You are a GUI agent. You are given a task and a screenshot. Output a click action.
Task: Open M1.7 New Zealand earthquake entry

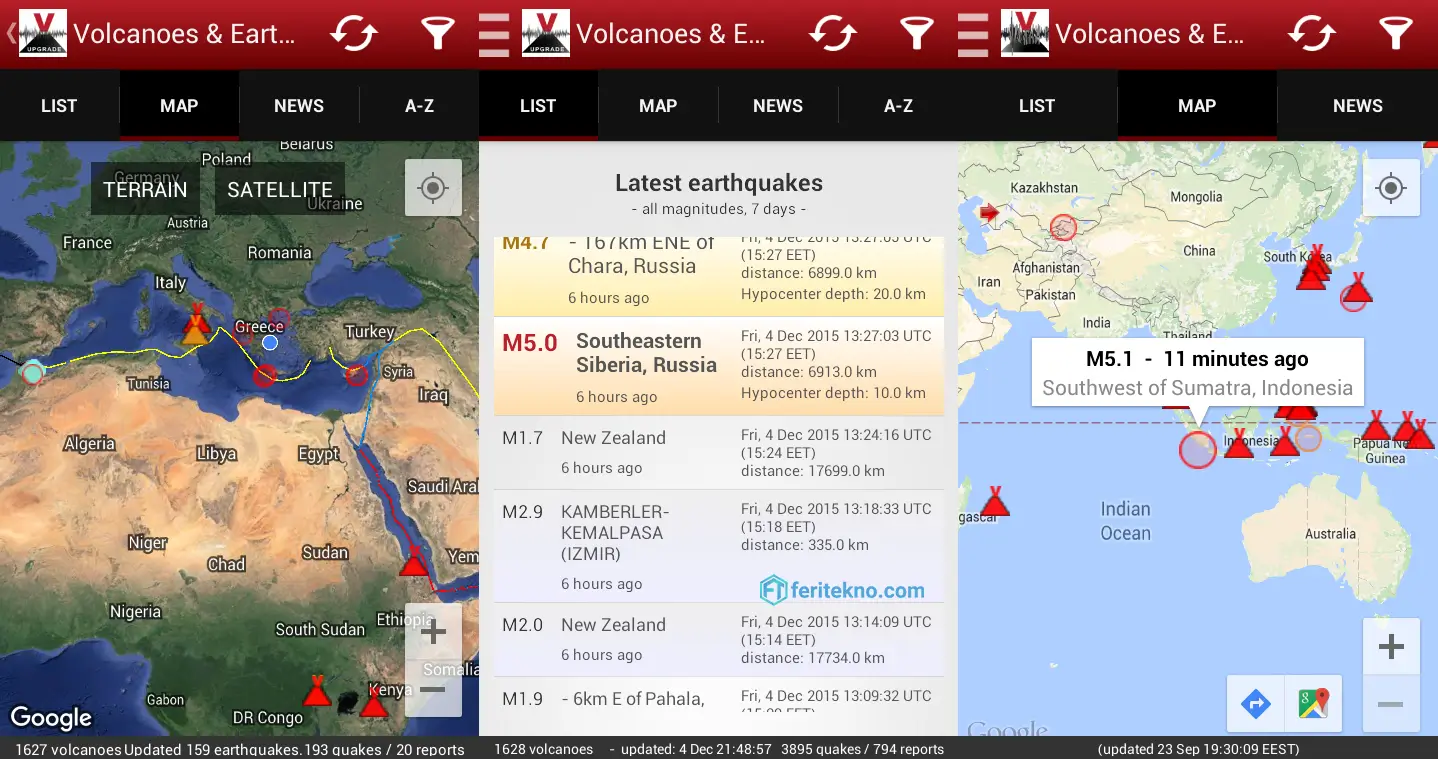click(719, 452)
